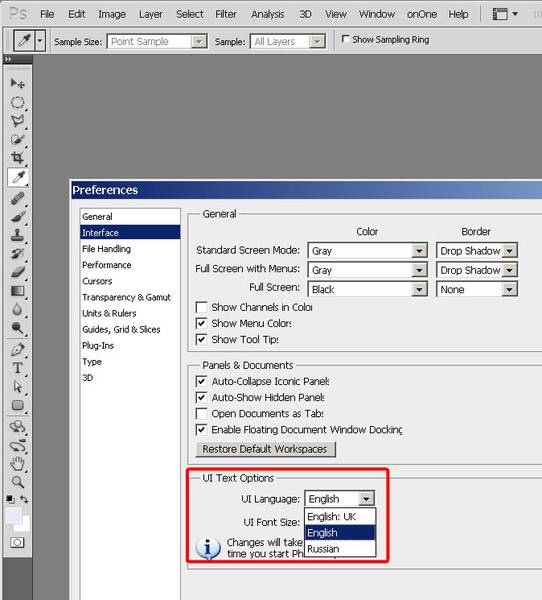Uncheck Show Menu Colors

201,323
